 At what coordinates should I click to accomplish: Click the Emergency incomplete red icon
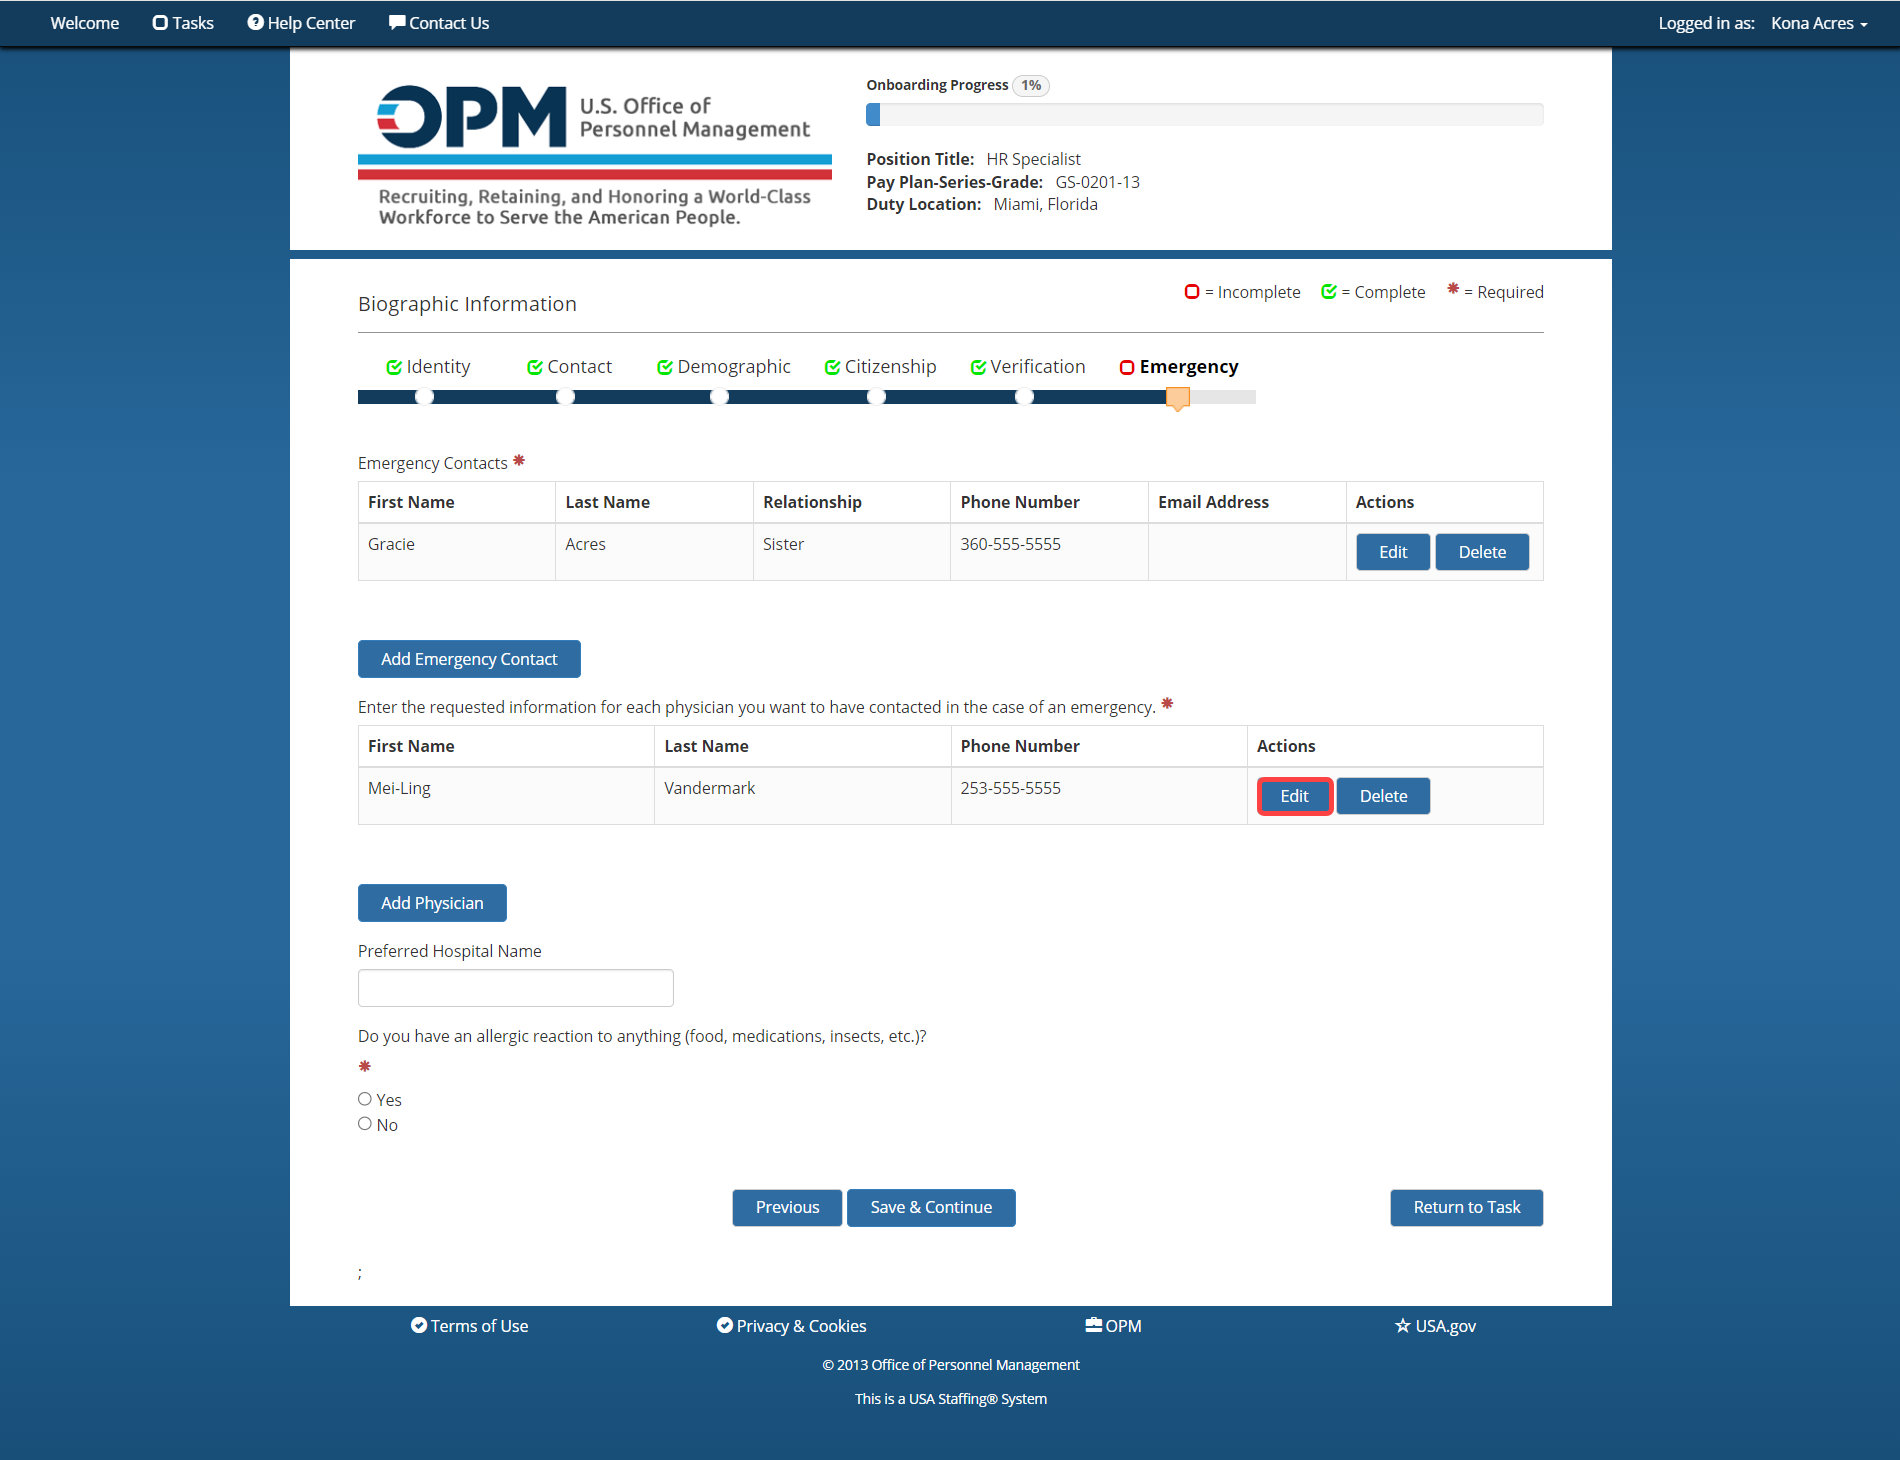click(1127, 367)
